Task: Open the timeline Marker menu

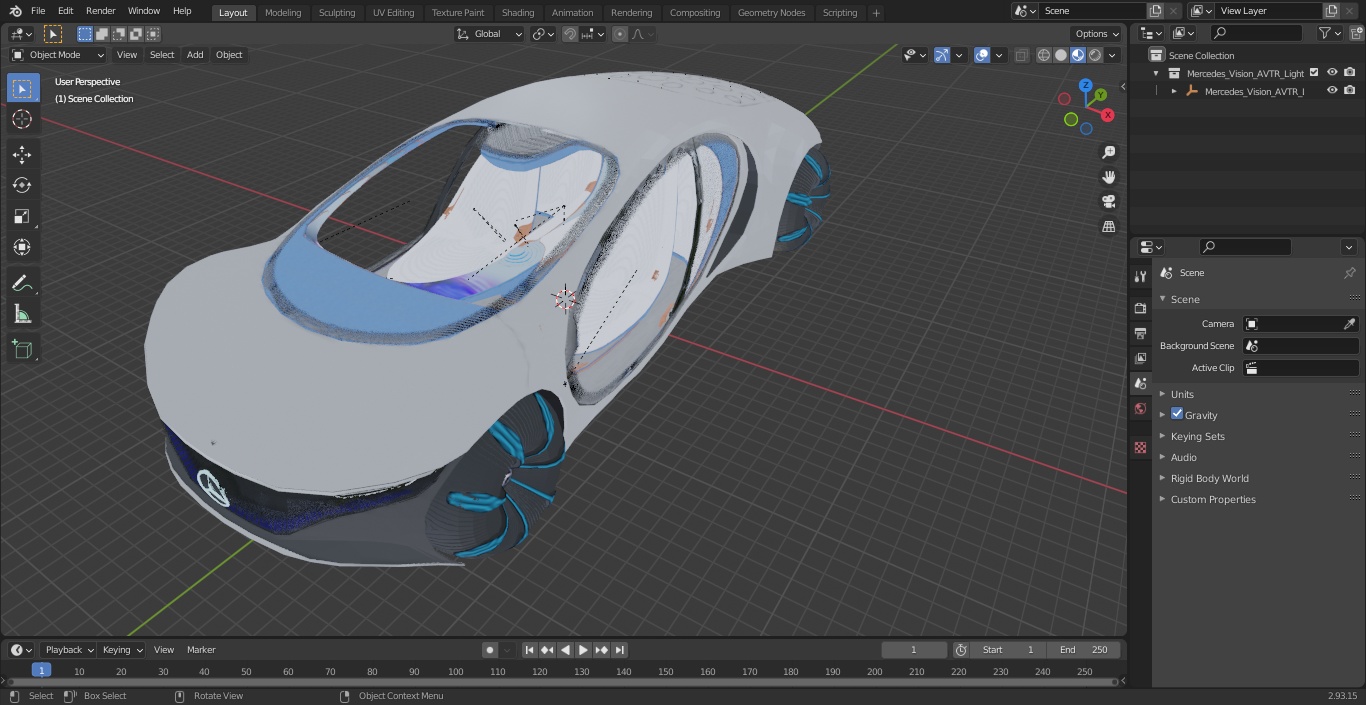Action: click(x=201, y=650)
